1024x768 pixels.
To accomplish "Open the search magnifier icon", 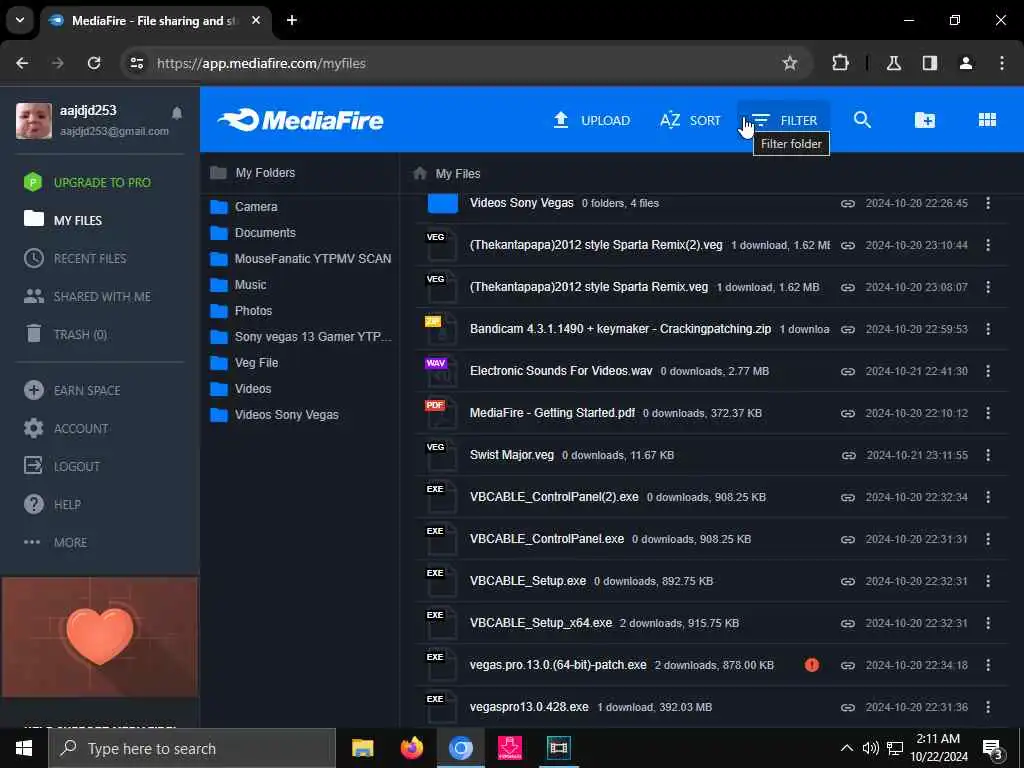I will 862,120.
